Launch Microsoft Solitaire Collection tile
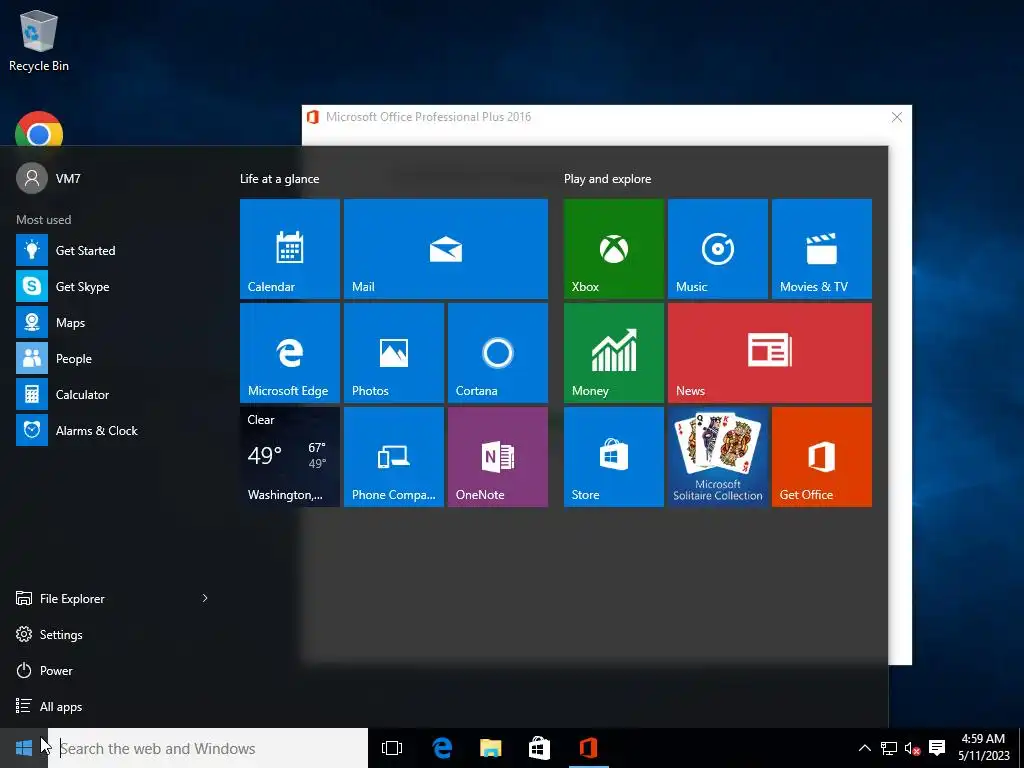This screenshot has width=1024, height=768. pyautogui.click(x=718, y=456)
